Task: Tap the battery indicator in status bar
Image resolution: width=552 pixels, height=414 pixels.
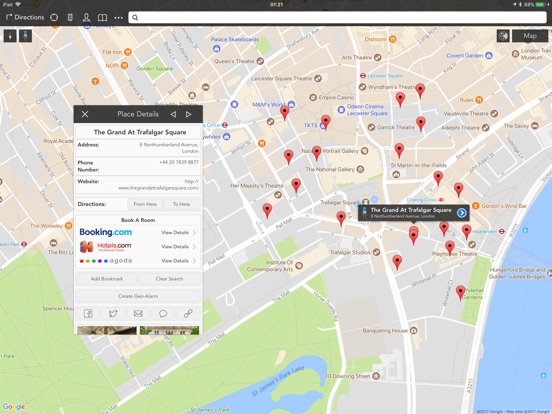Action: tap(541, 4)
